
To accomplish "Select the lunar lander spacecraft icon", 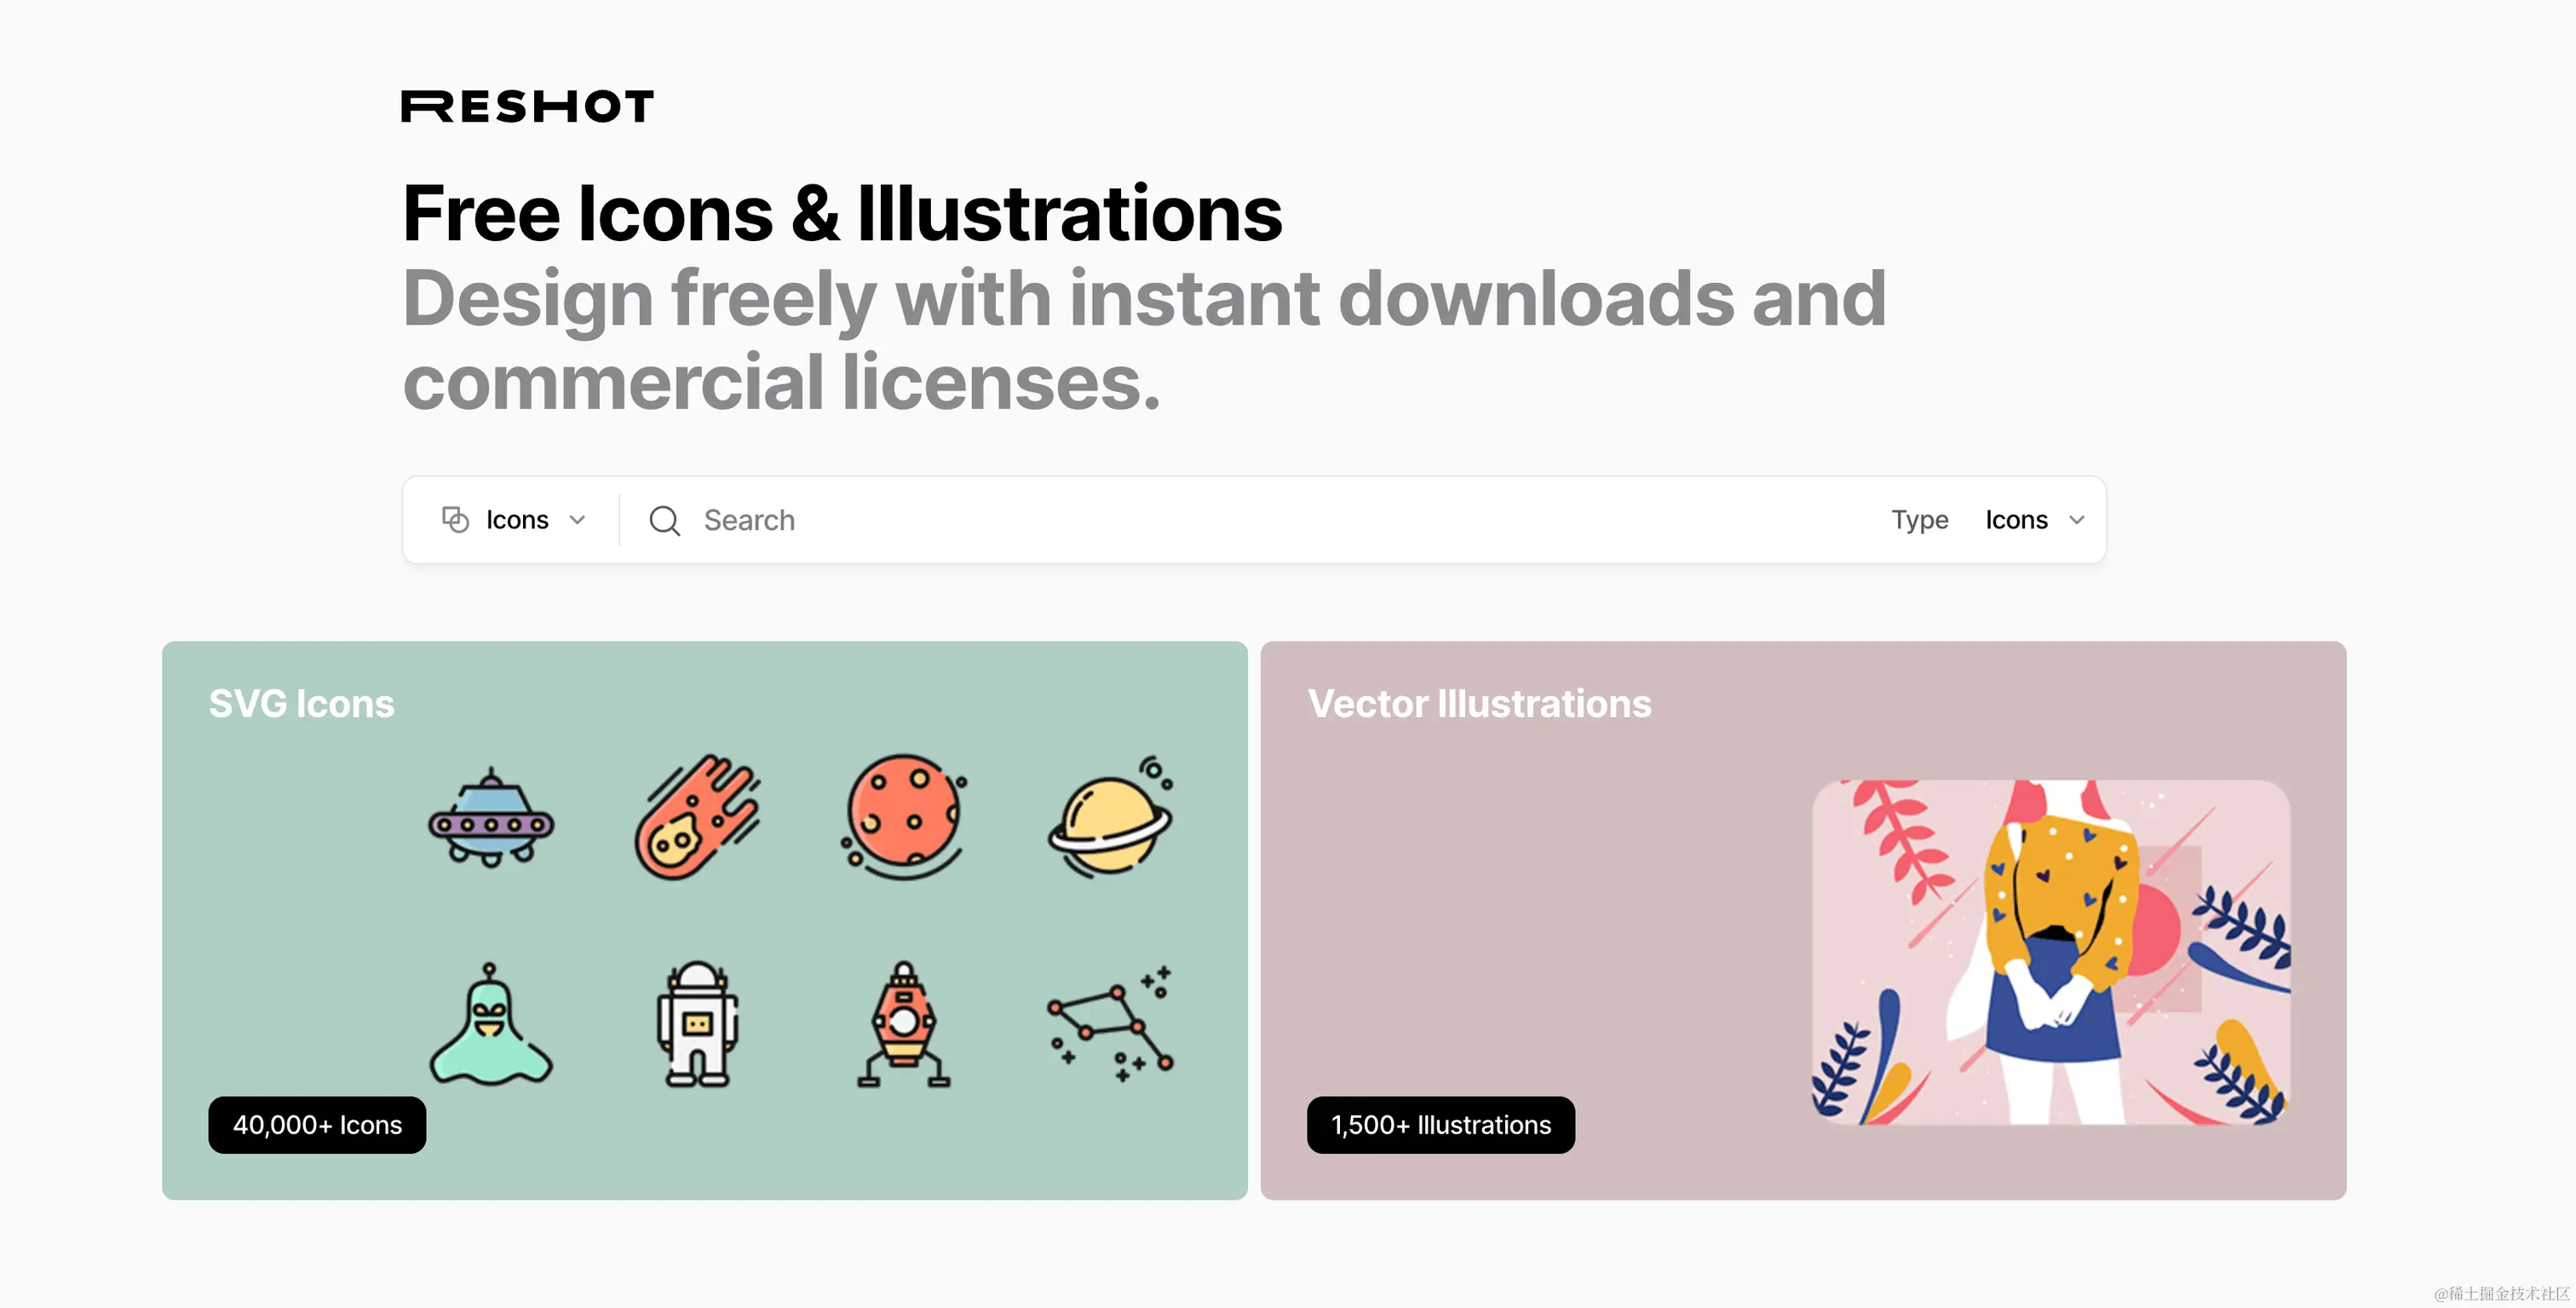I will pyautogui.click(x=904, y=1024).
